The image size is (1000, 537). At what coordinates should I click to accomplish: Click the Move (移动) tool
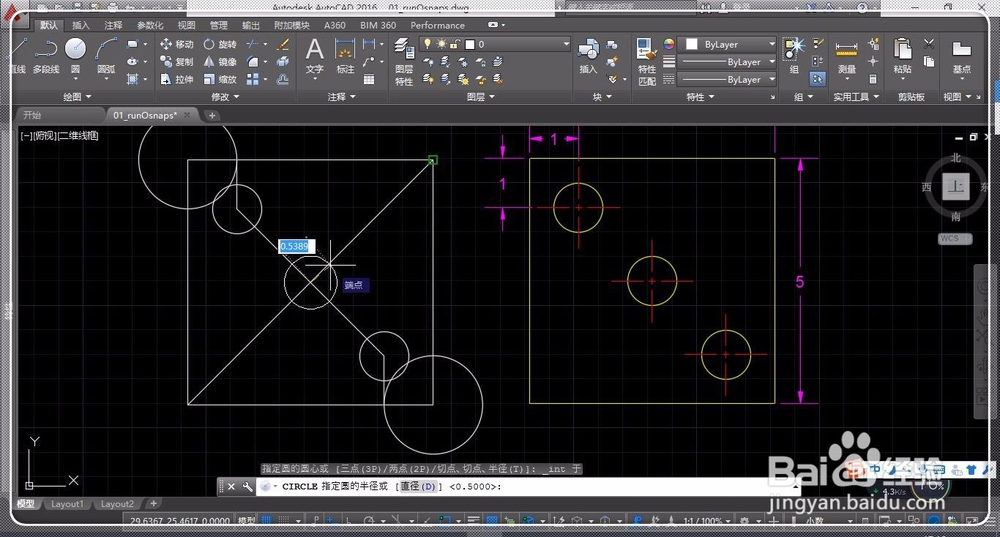click(177, 44)
